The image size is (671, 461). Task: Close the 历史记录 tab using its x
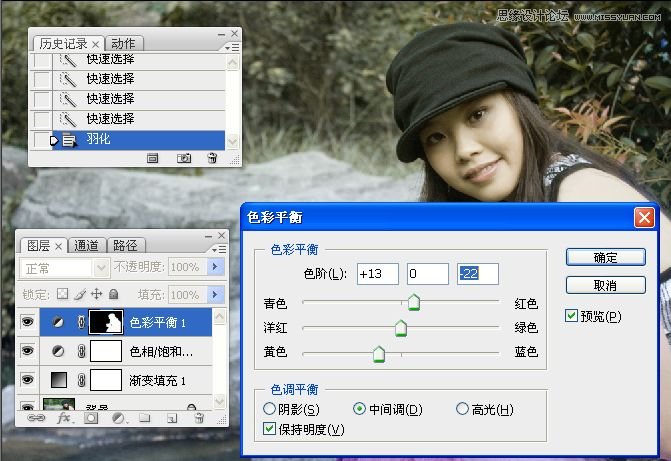[95, 44]
